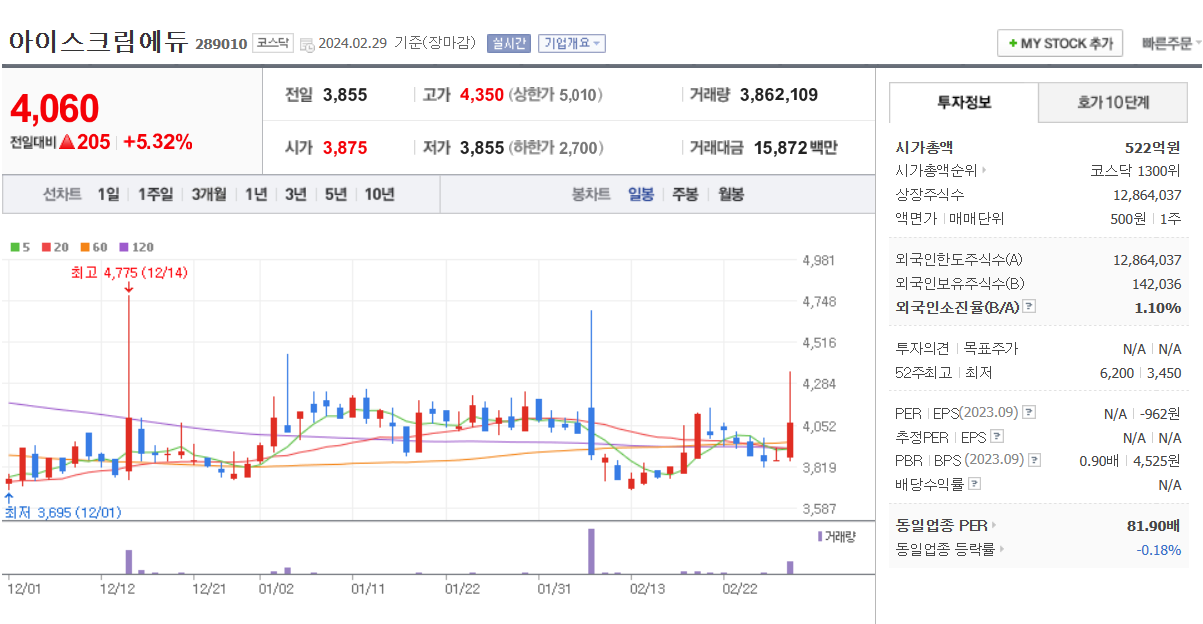
Task: Click the 고가 value 4,350
Action: point(482,95)
